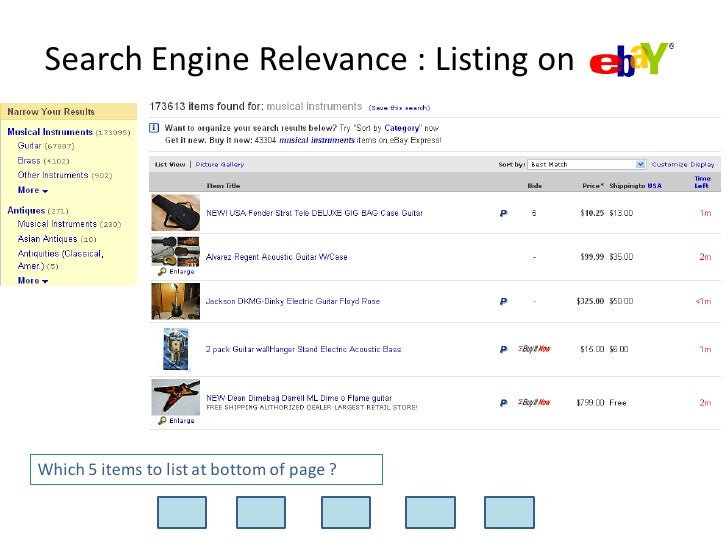Open 2 pack Guitar wallHanger Stand listing
Image resolution: width=728 pixels, height=546 pixels.
tap(303, 349)
